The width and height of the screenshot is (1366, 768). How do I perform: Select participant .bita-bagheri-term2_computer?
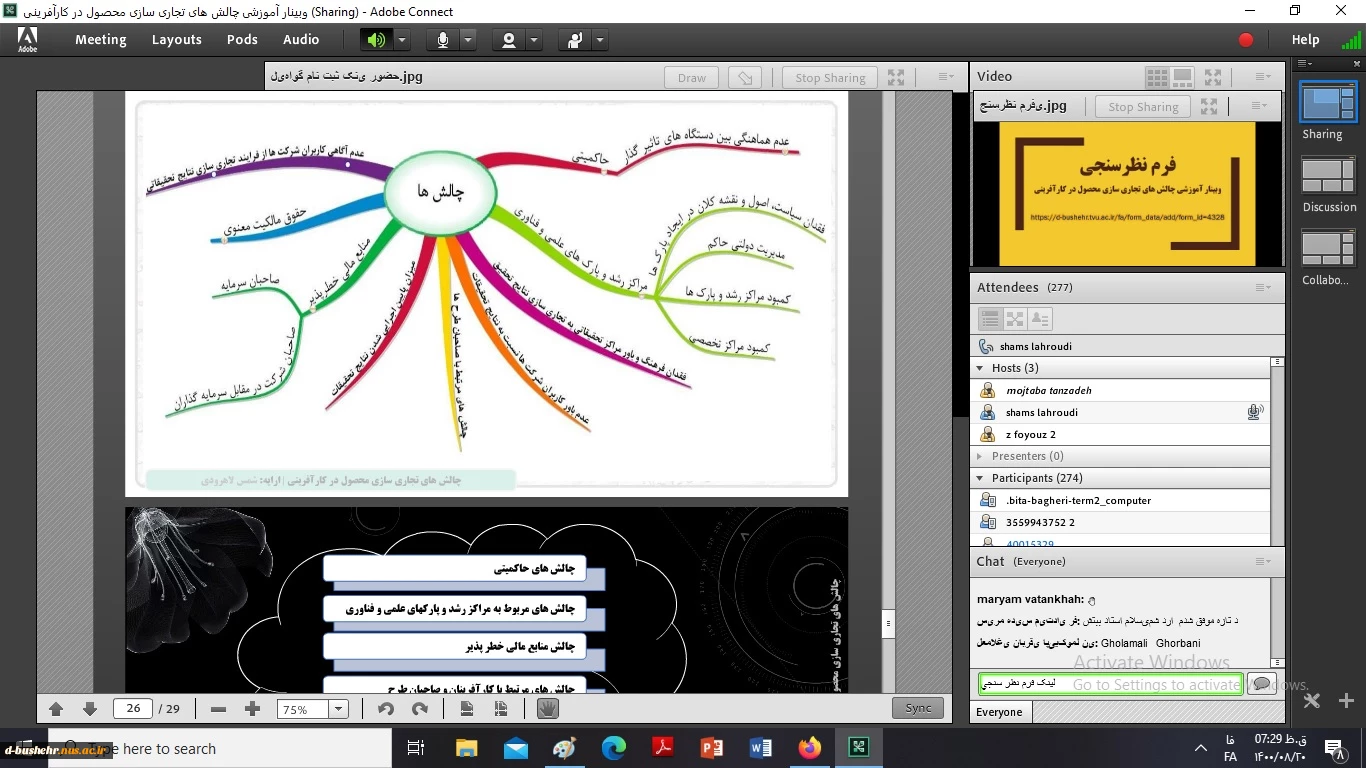point(1121,500)
